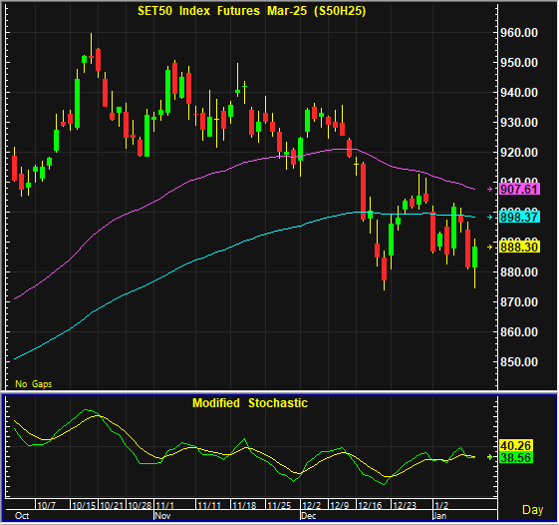
Task: Click the Modified Stochastic panel title
Action: (x=250, y=403)
